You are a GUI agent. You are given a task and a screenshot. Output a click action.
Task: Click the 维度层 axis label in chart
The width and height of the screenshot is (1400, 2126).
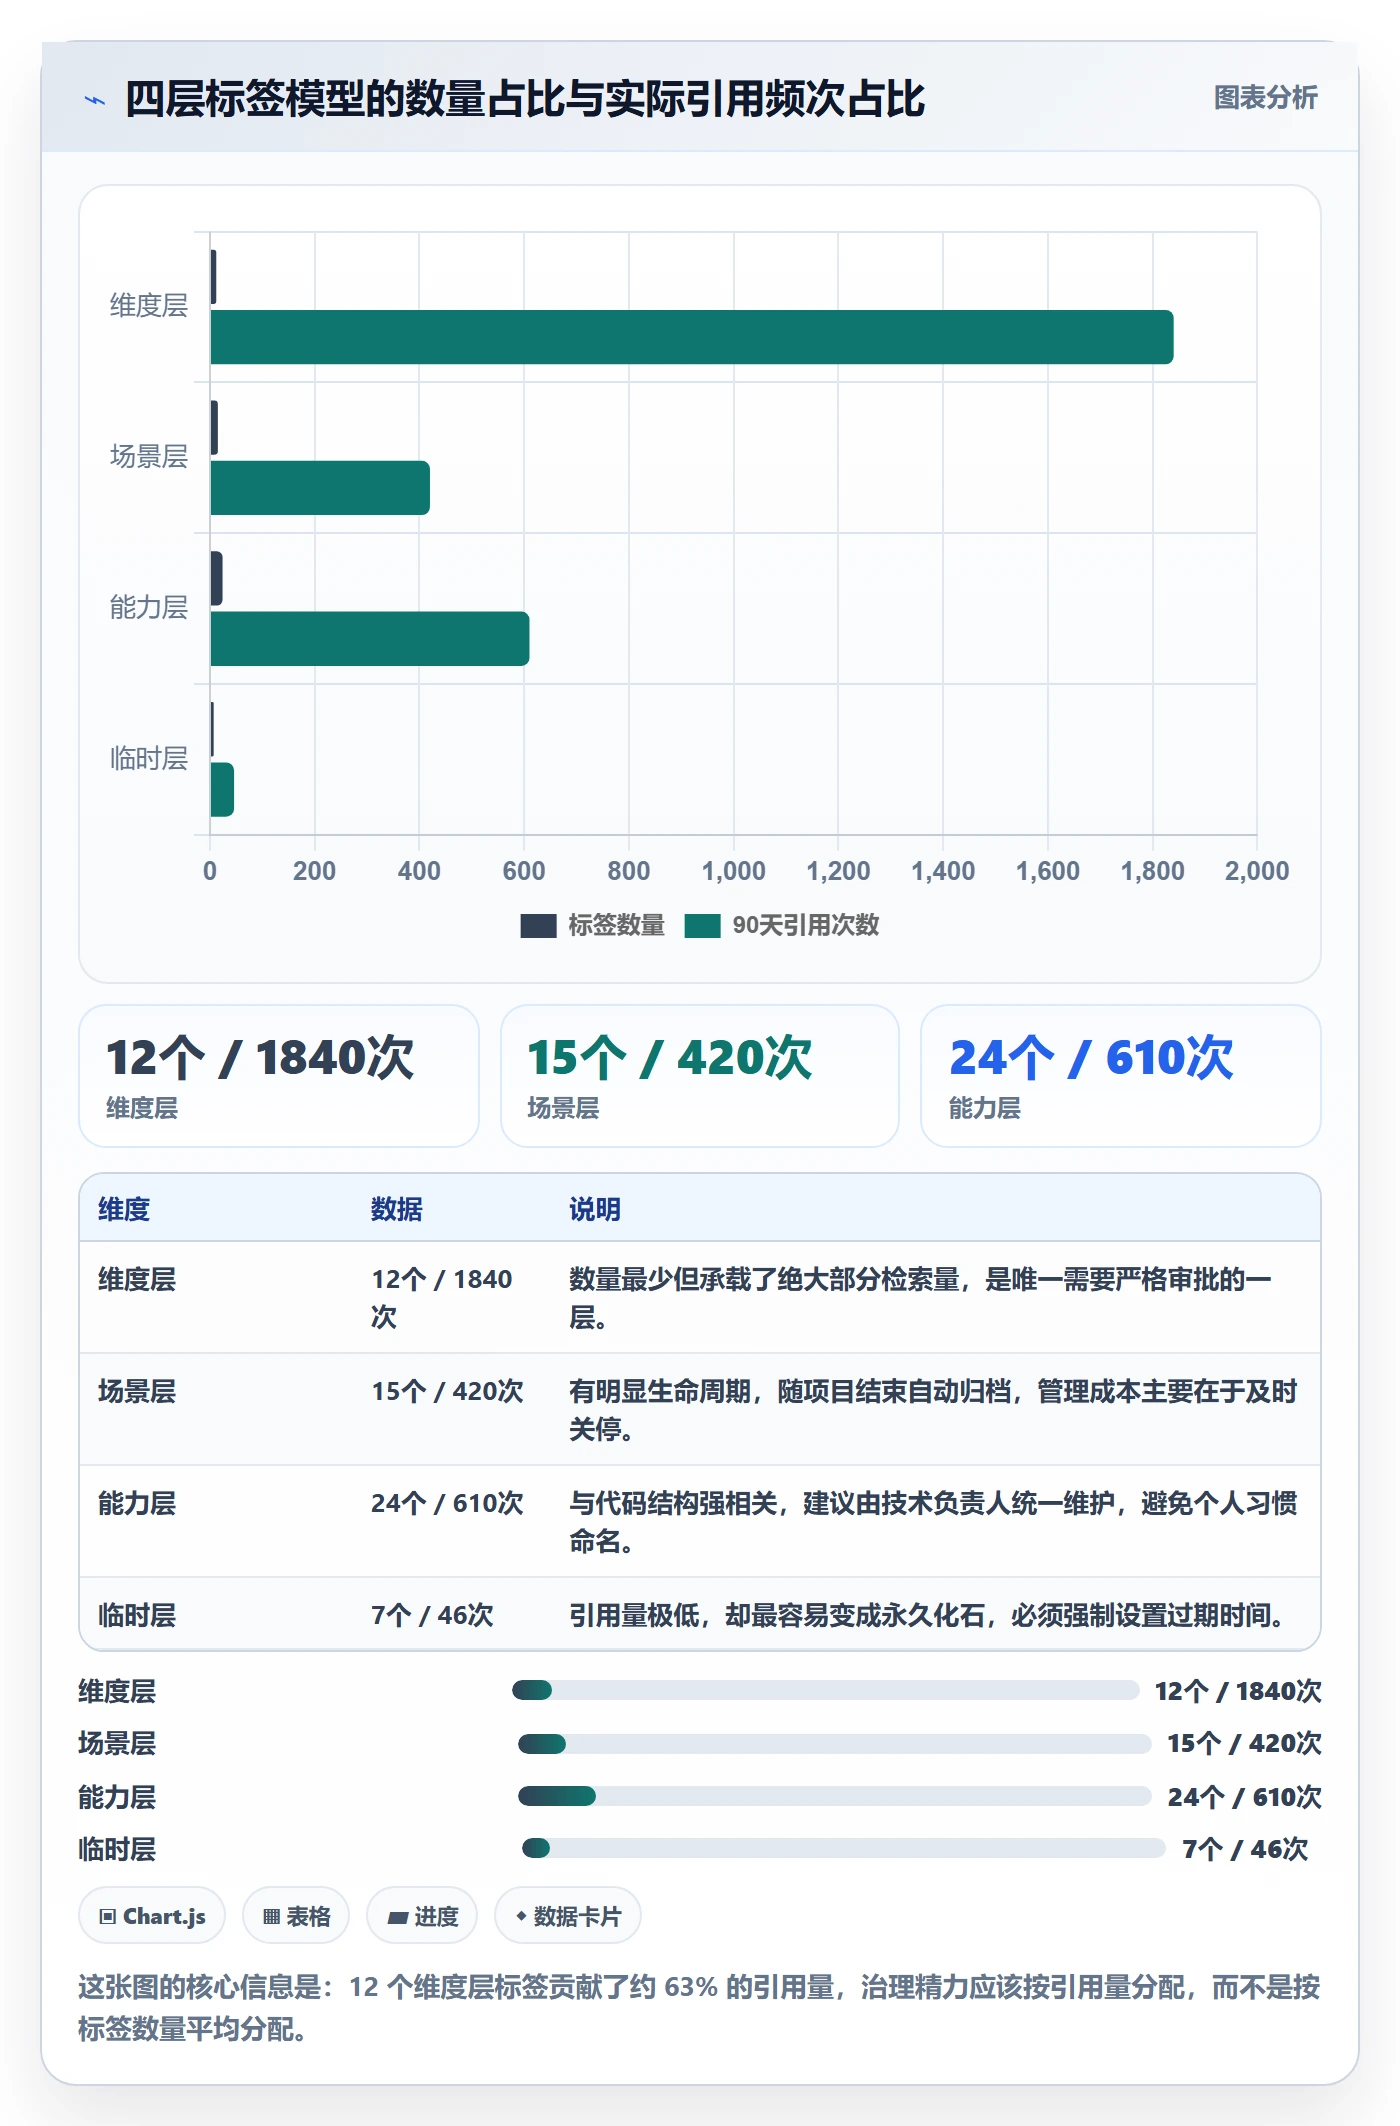(x=149, y=306)
